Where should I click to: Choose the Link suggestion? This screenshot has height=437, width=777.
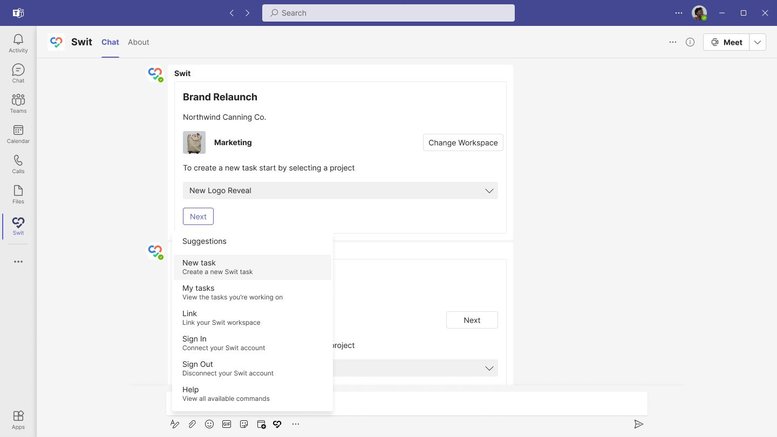coord(253,318)
